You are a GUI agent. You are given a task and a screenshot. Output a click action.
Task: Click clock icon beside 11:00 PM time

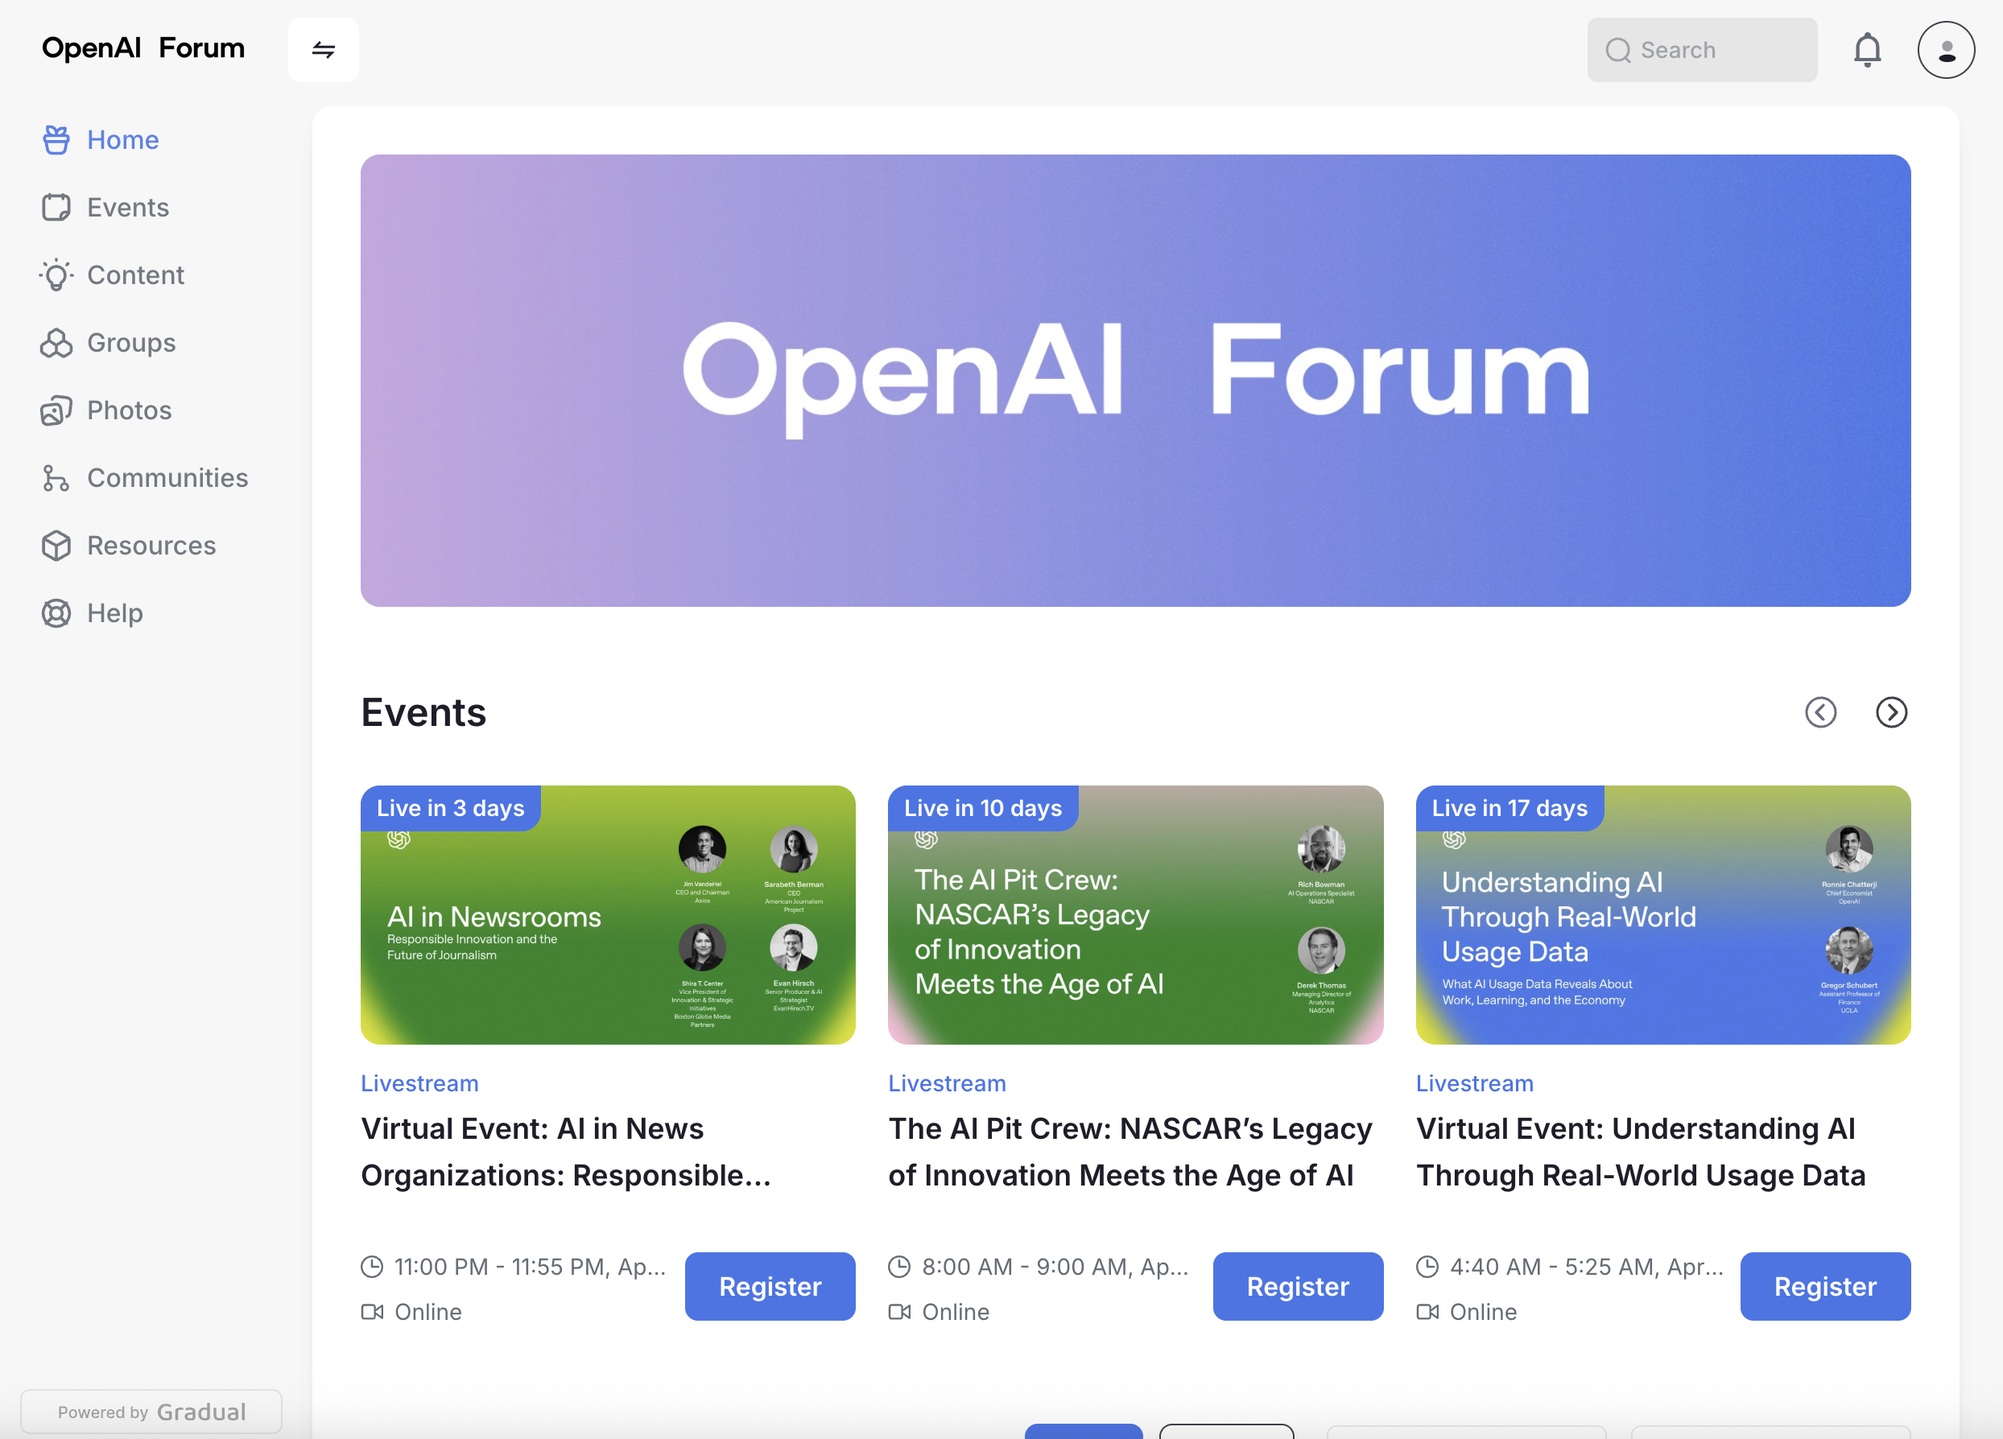pos(372,1267)
